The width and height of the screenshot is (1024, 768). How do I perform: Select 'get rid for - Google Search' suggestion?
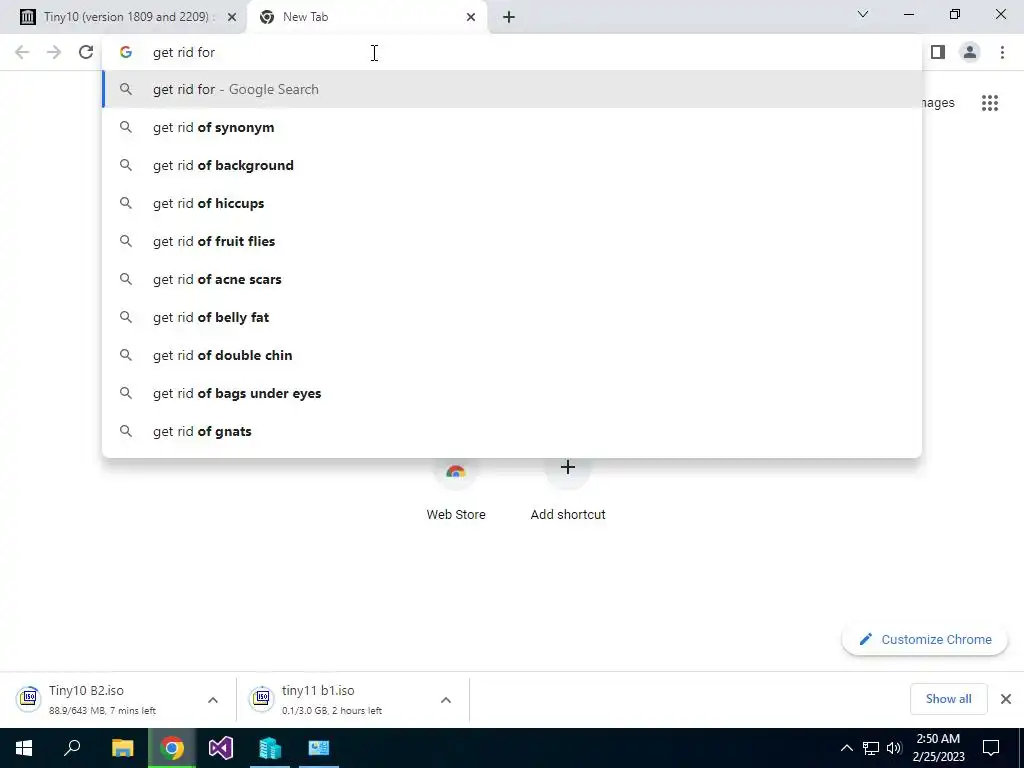point(512,89)
